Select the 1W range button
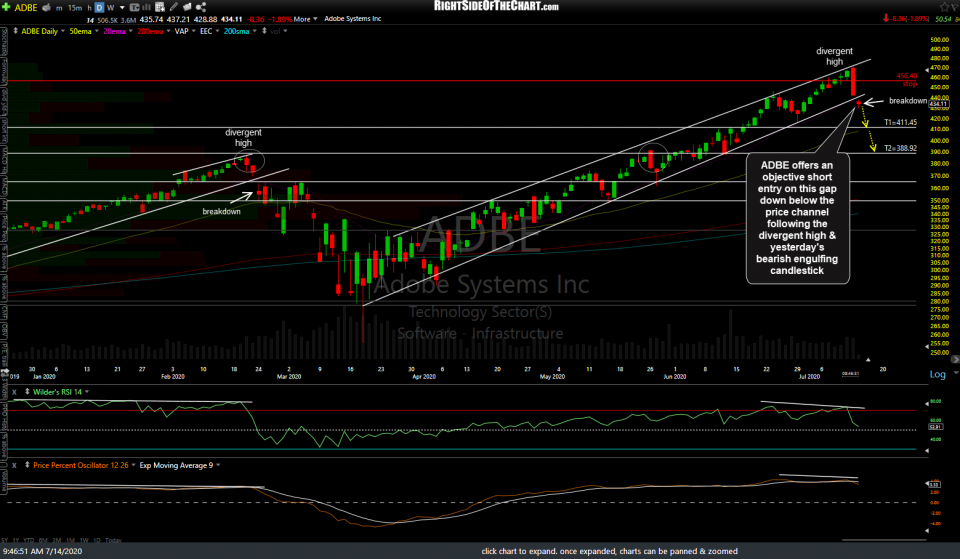This screenshot has width=960, height=559. (84, 541)
